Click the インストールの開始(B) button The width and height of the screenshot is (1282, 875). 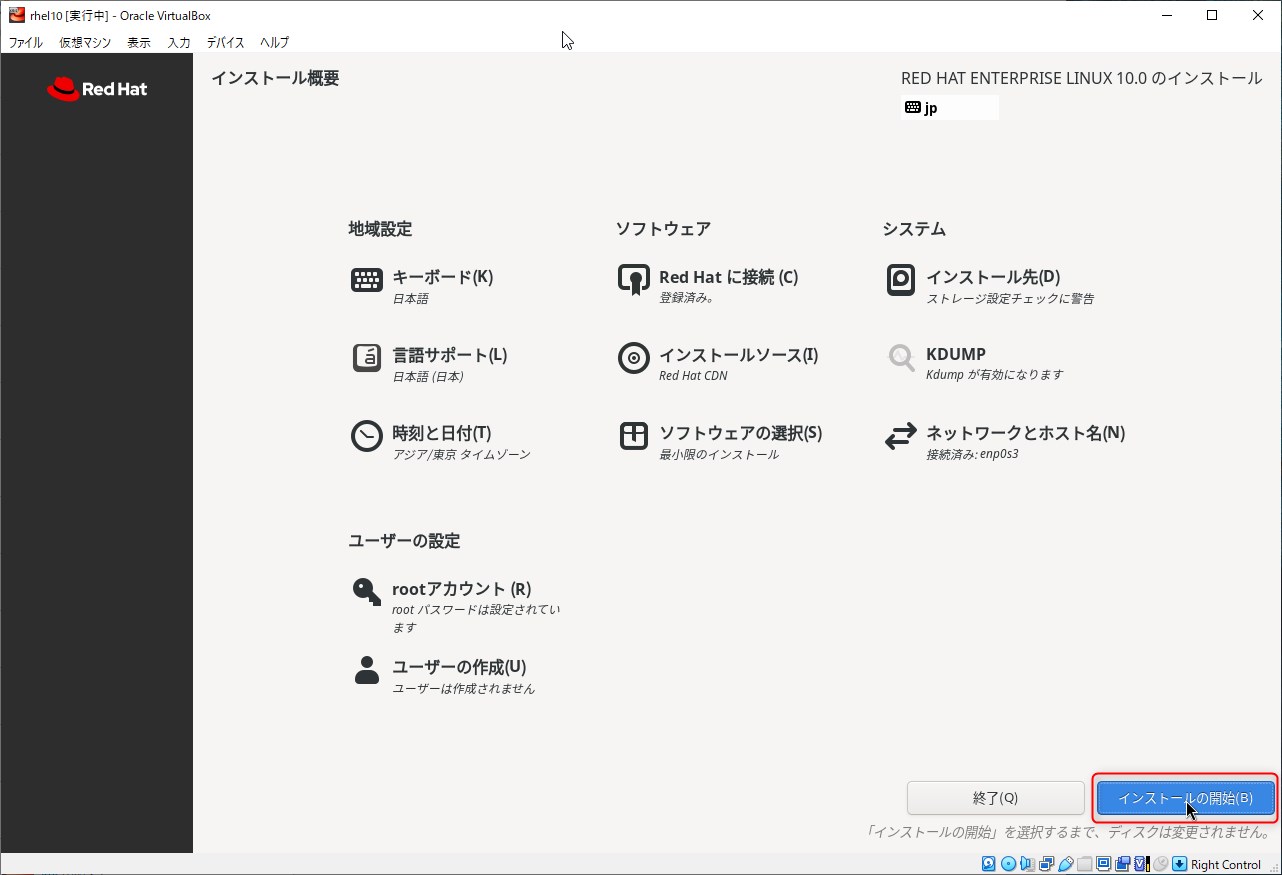(x=1185, y=798)
